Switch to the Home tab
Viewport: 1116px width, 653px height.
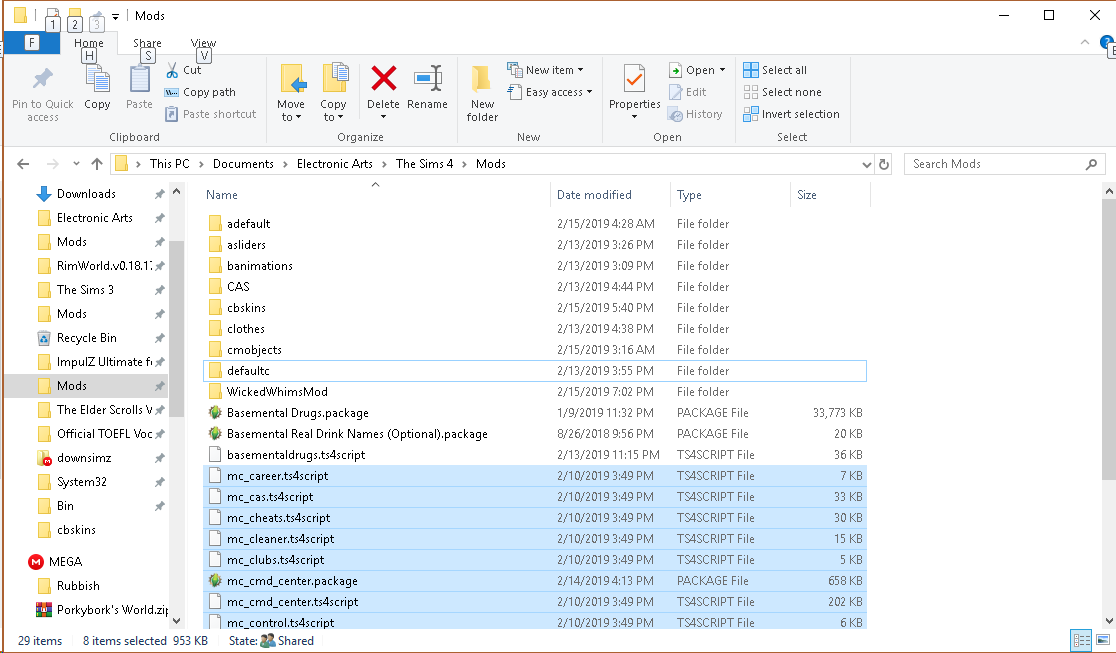click(x=89, y=43)
